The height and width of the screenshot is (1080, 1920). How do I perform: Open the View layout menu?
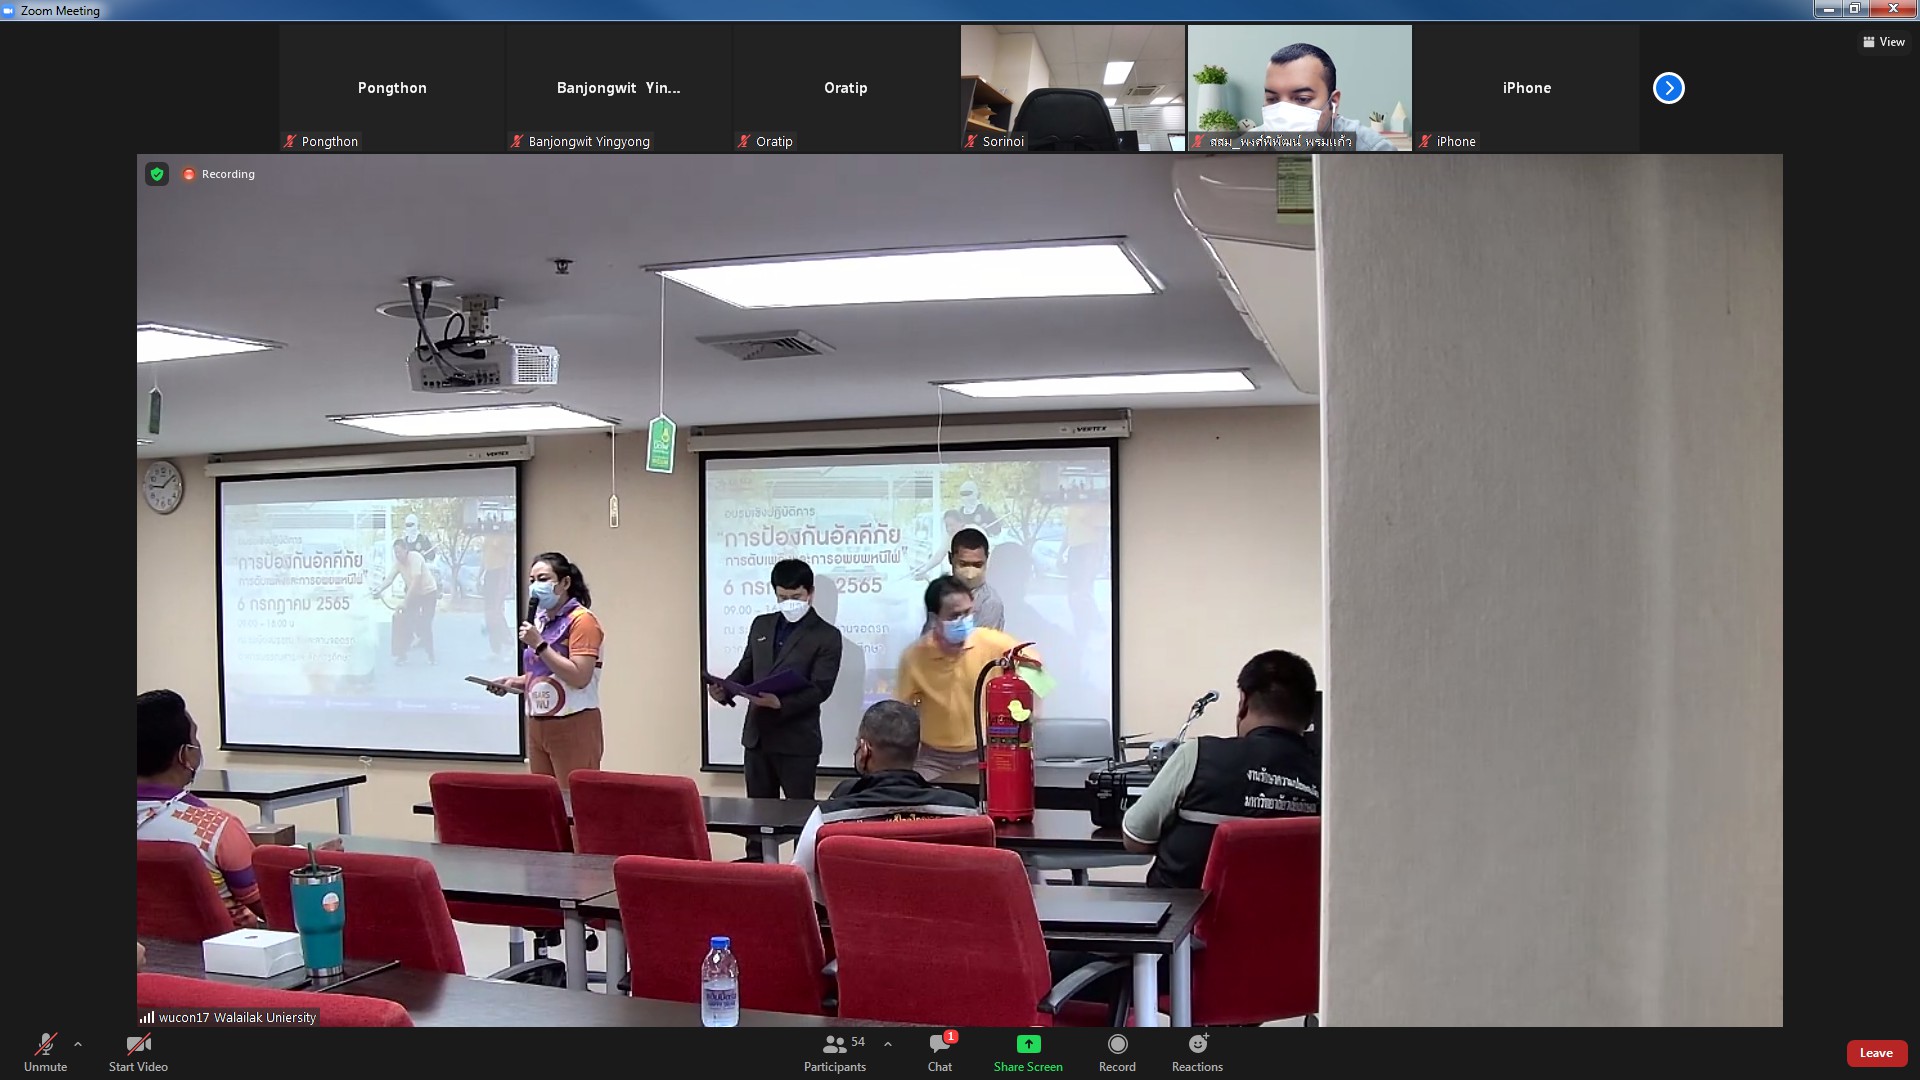click(1883, 42)
